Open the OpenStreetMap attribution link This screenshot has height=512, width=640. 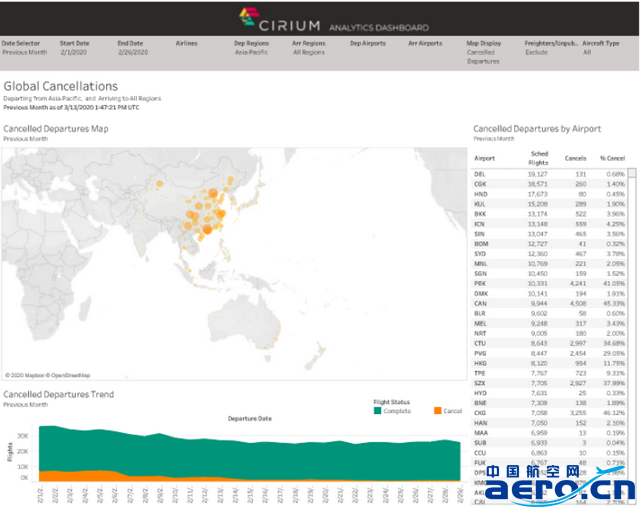click(68, 375)
